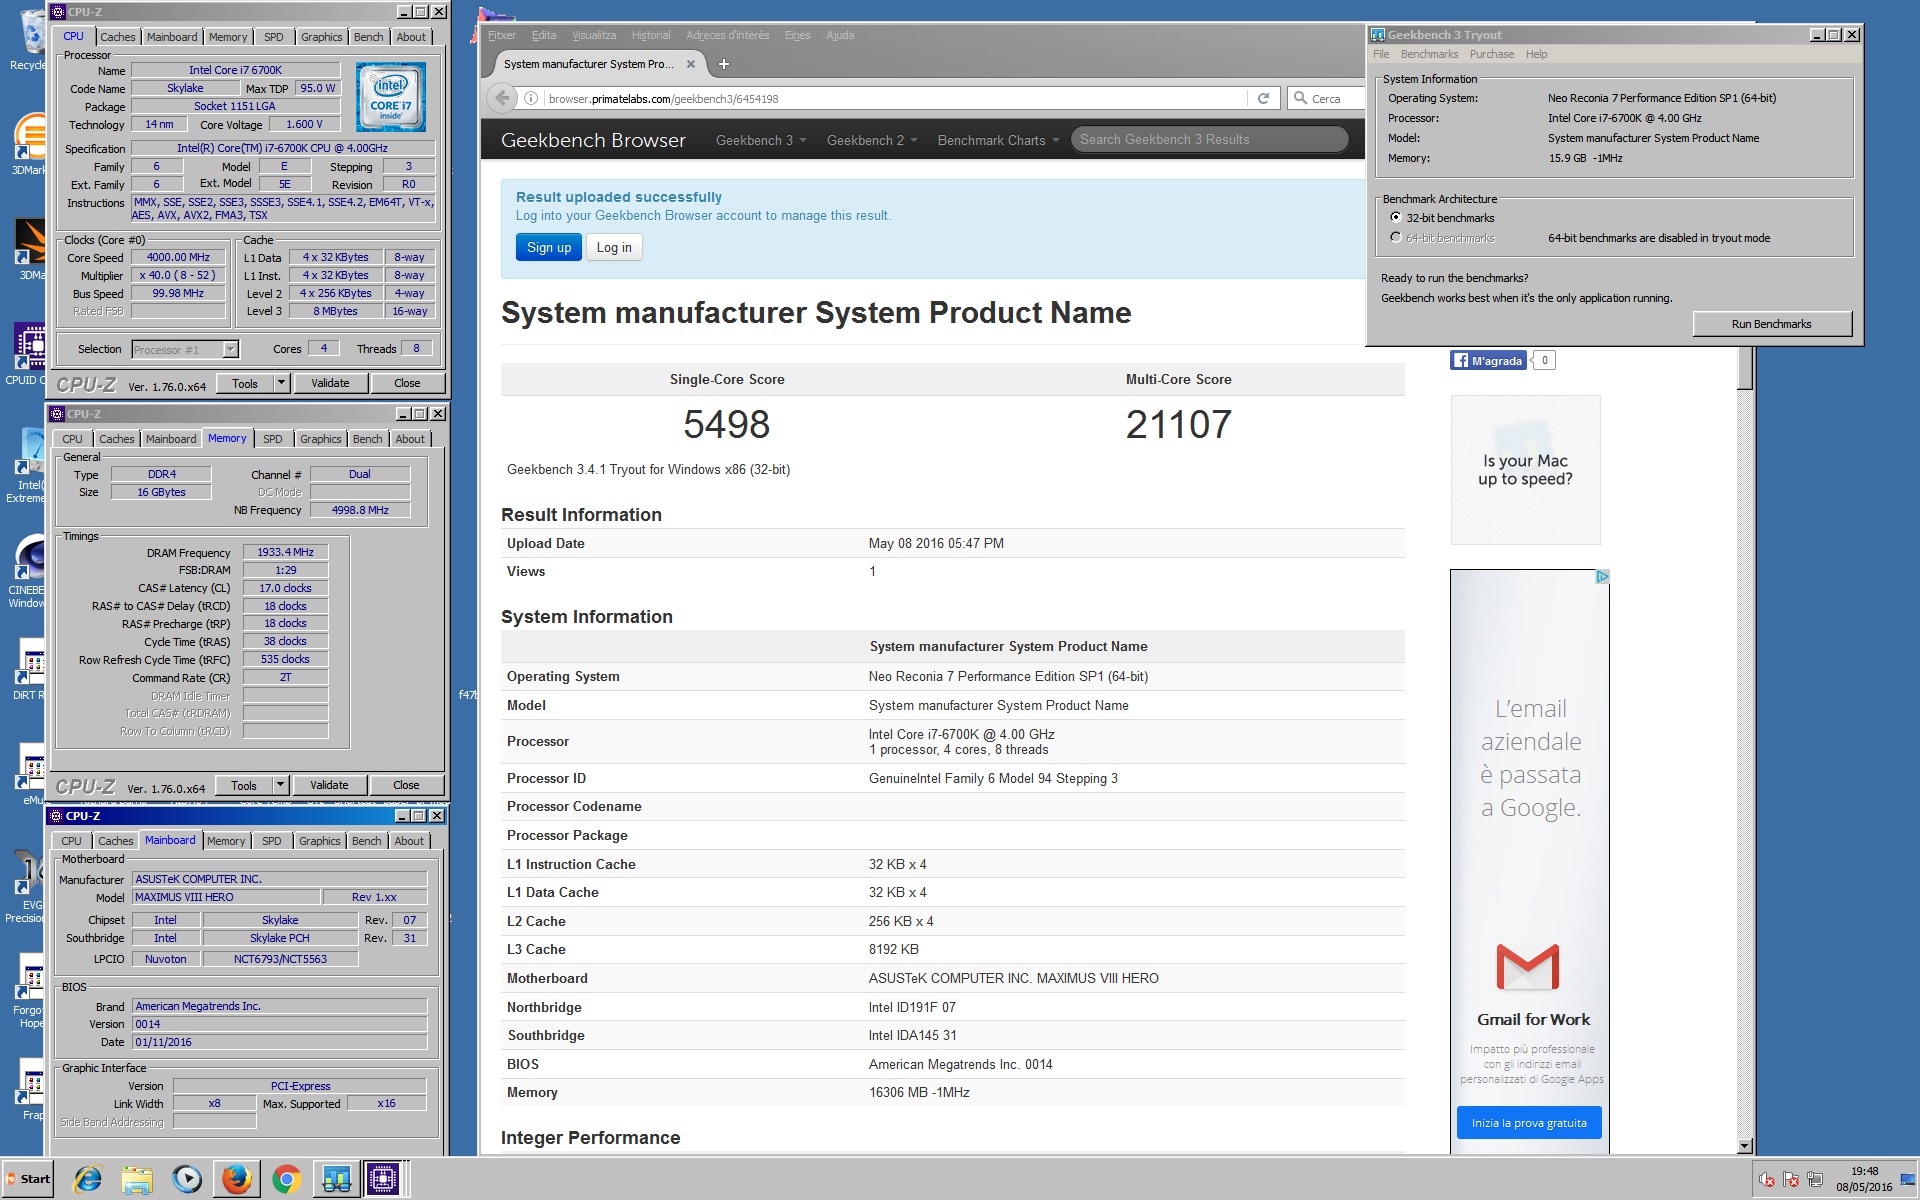Open a new Firefox tab with plus icon
This screenshot has height=1200, width=1920.
(723, 64)
